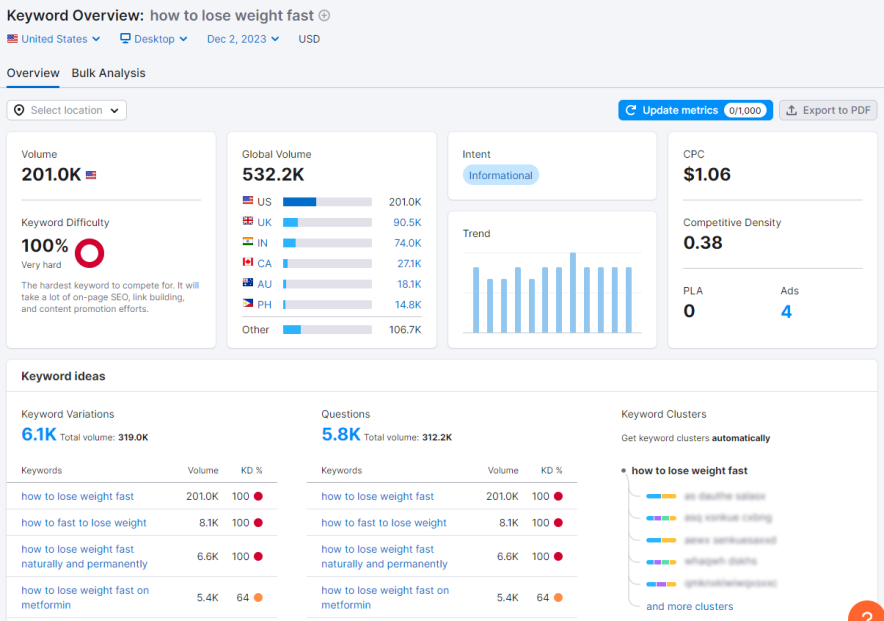The image size is (884, 621).
Task: Click the "and more clusters" link
Action: pos(690,606)
